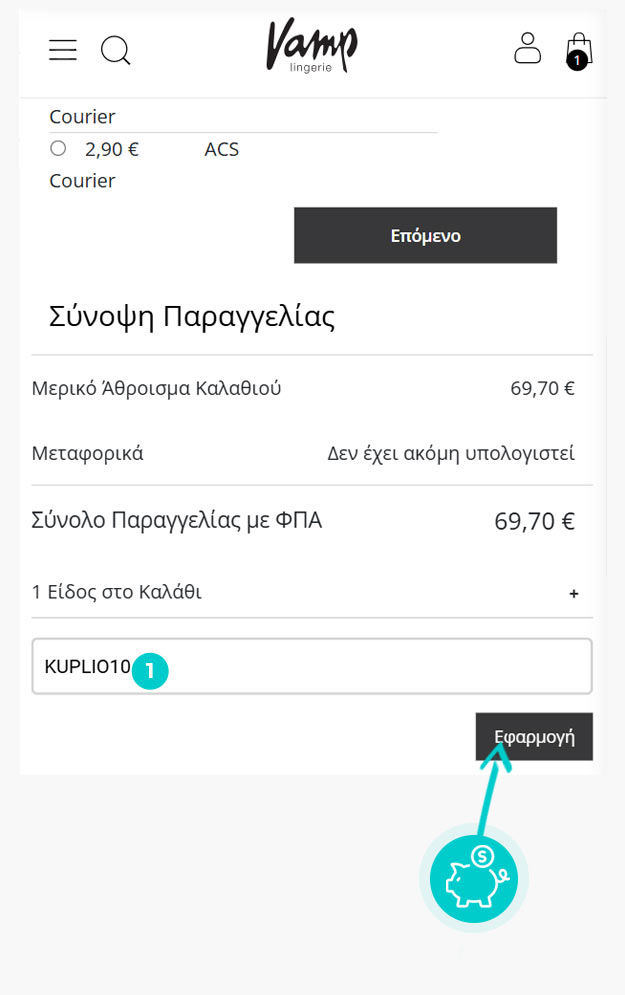Click the order total 69,70 € amount
Screen dimensions: 625x995
534,521
